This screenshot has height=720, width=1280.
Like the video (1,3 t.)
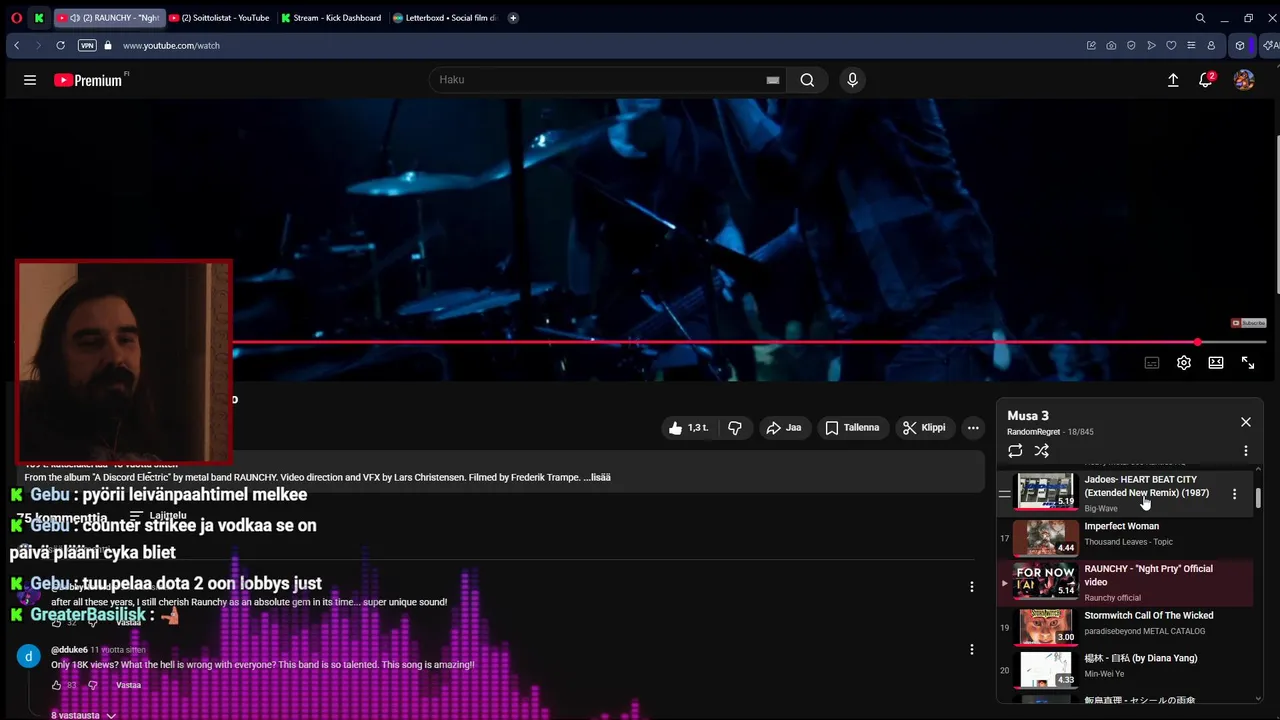(x=688, y=428)
